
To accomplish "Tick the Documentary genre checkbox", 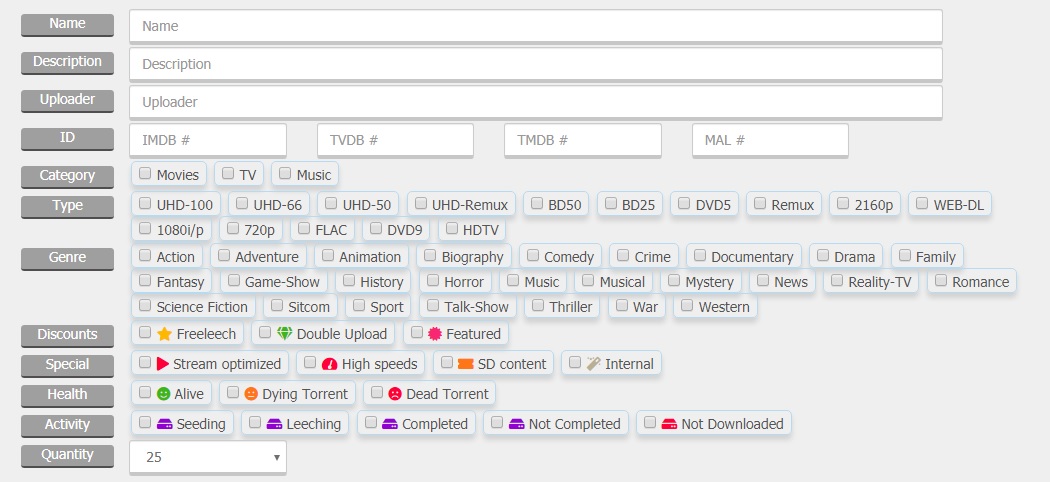I will click(700, 255).
